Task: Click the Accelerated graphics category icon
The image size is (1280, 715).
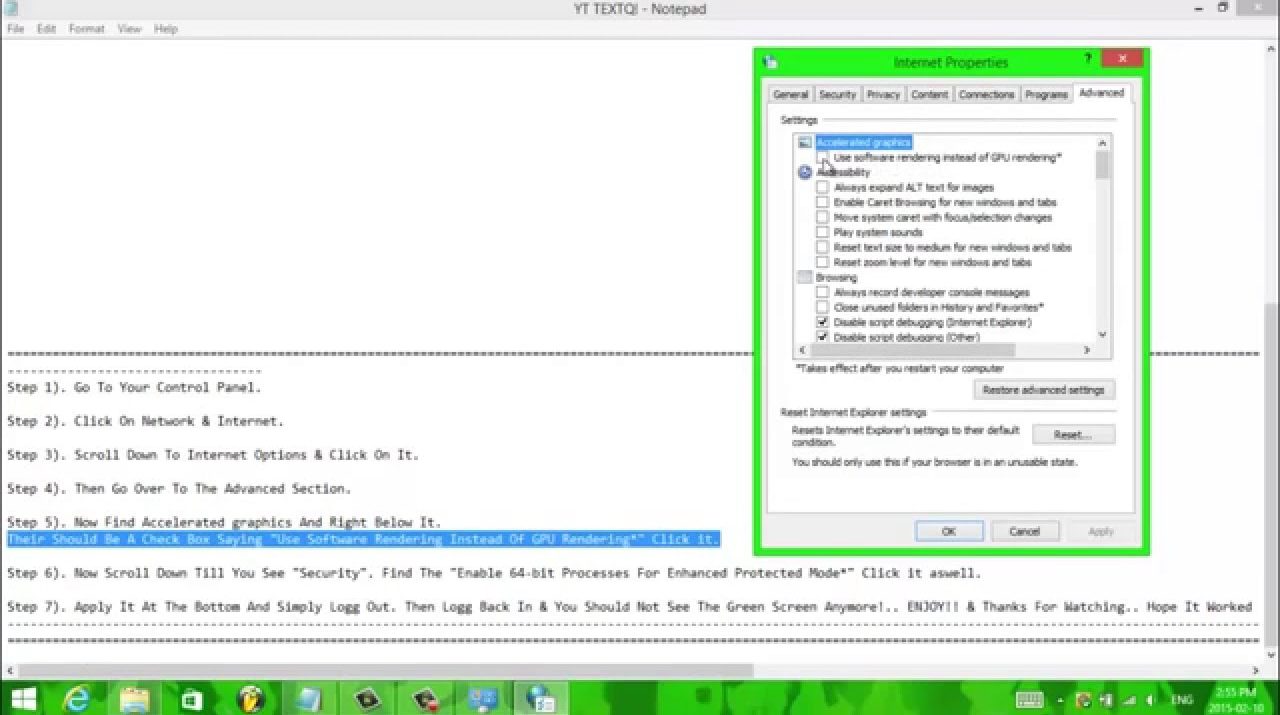Action: (805, 143)
